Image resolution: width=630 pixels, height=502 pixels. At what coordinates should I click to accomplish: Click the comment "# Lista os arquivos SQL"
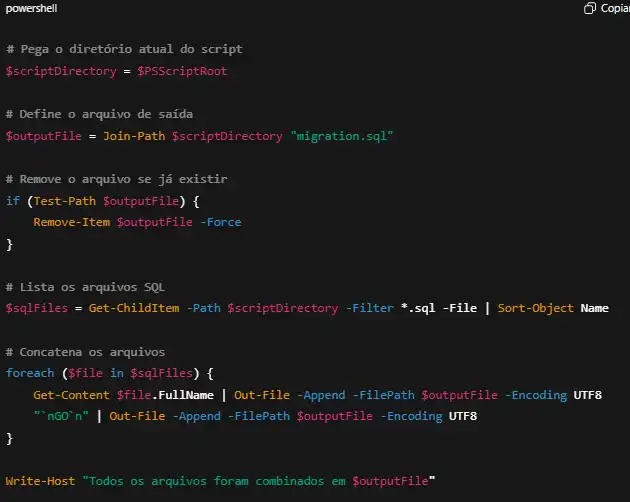86,287
